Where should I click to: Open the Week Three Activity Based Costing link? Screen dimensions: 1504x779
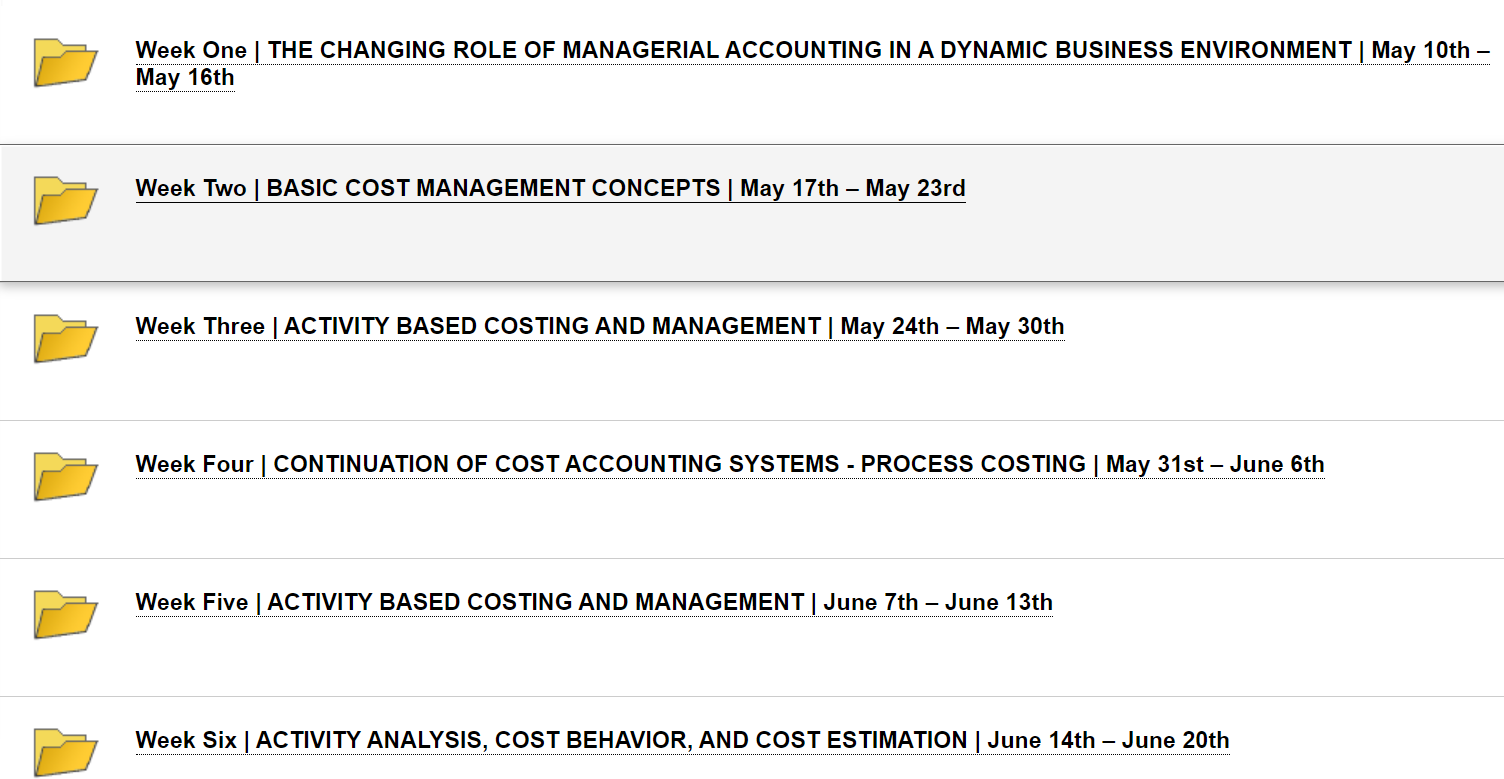coord(600,326)
